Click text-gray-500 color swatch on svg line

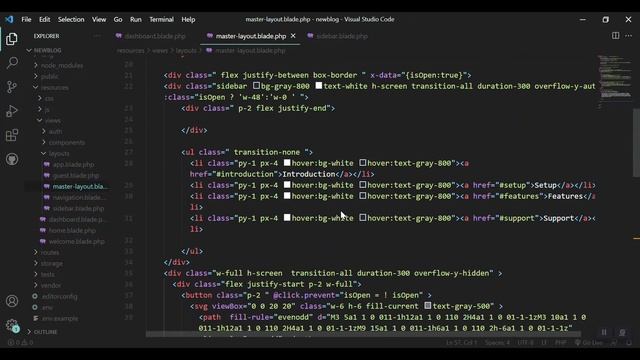pos(427,306)
